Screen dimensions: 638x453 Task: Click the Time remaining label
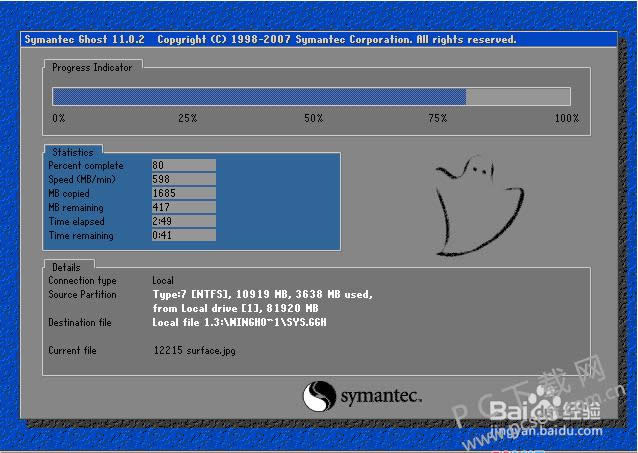click(81, 236)
